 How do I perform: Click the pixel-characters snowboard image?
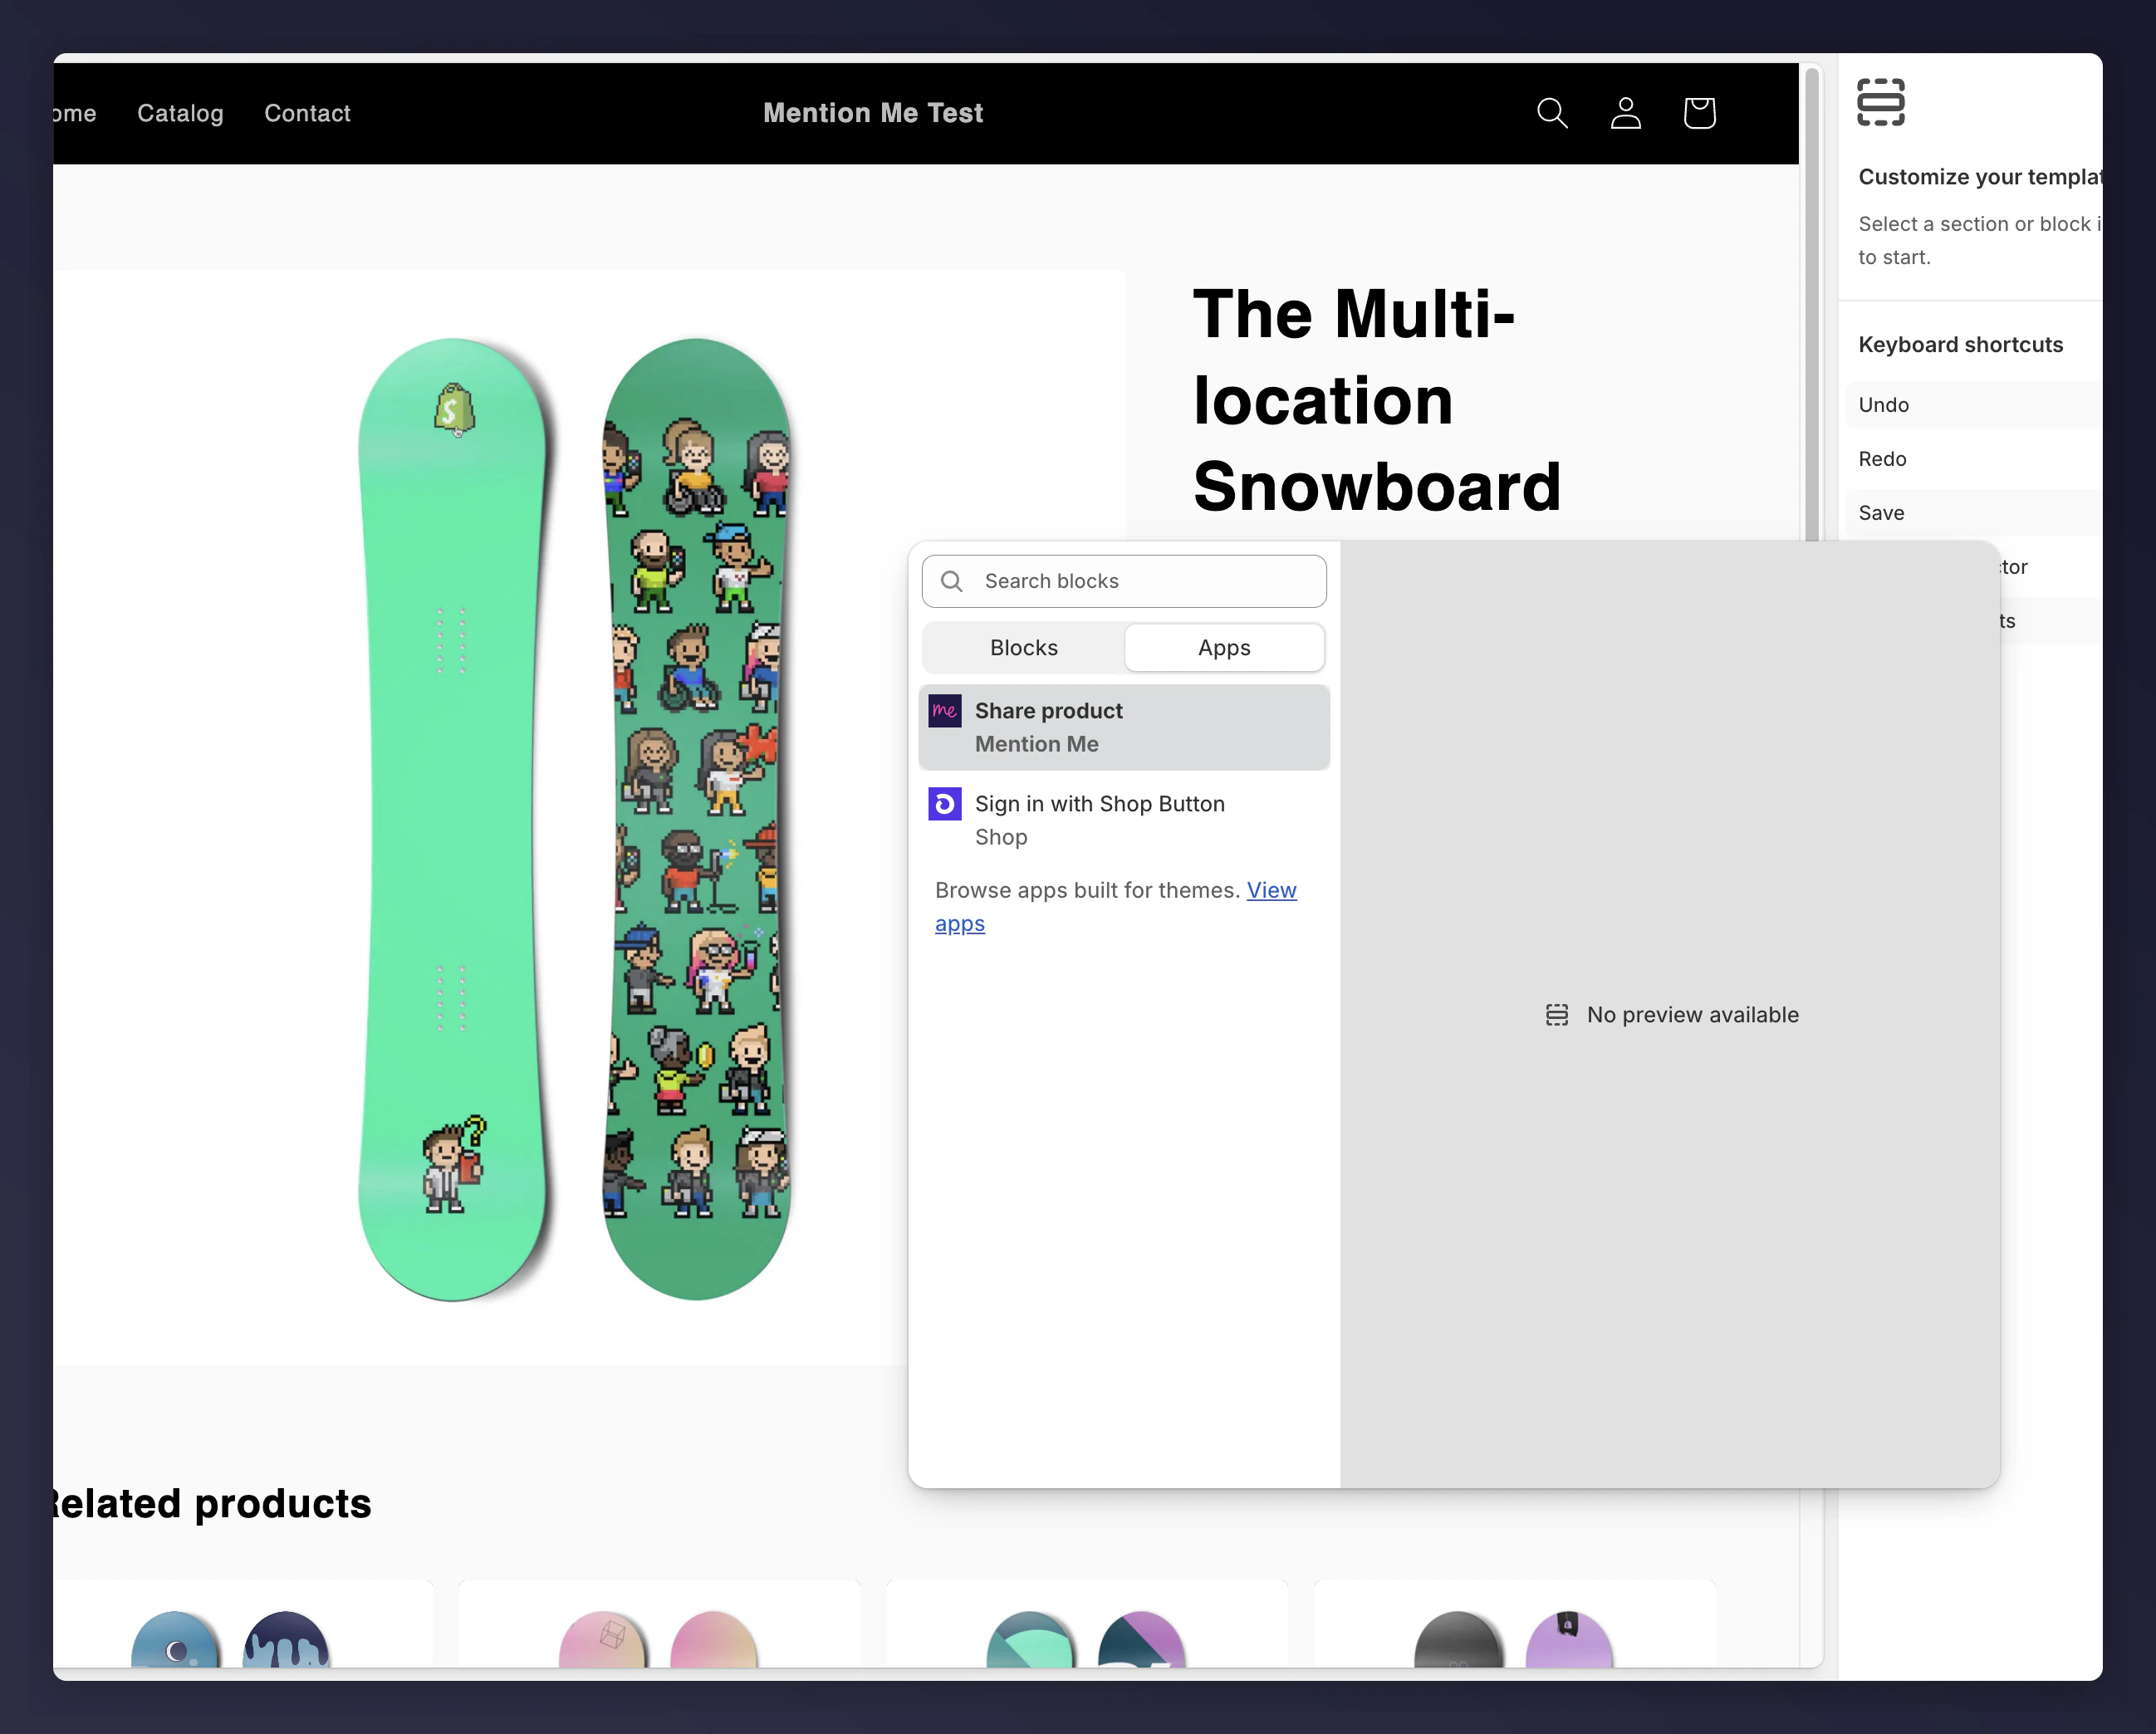pyautogui.click(x=697, y=820)
